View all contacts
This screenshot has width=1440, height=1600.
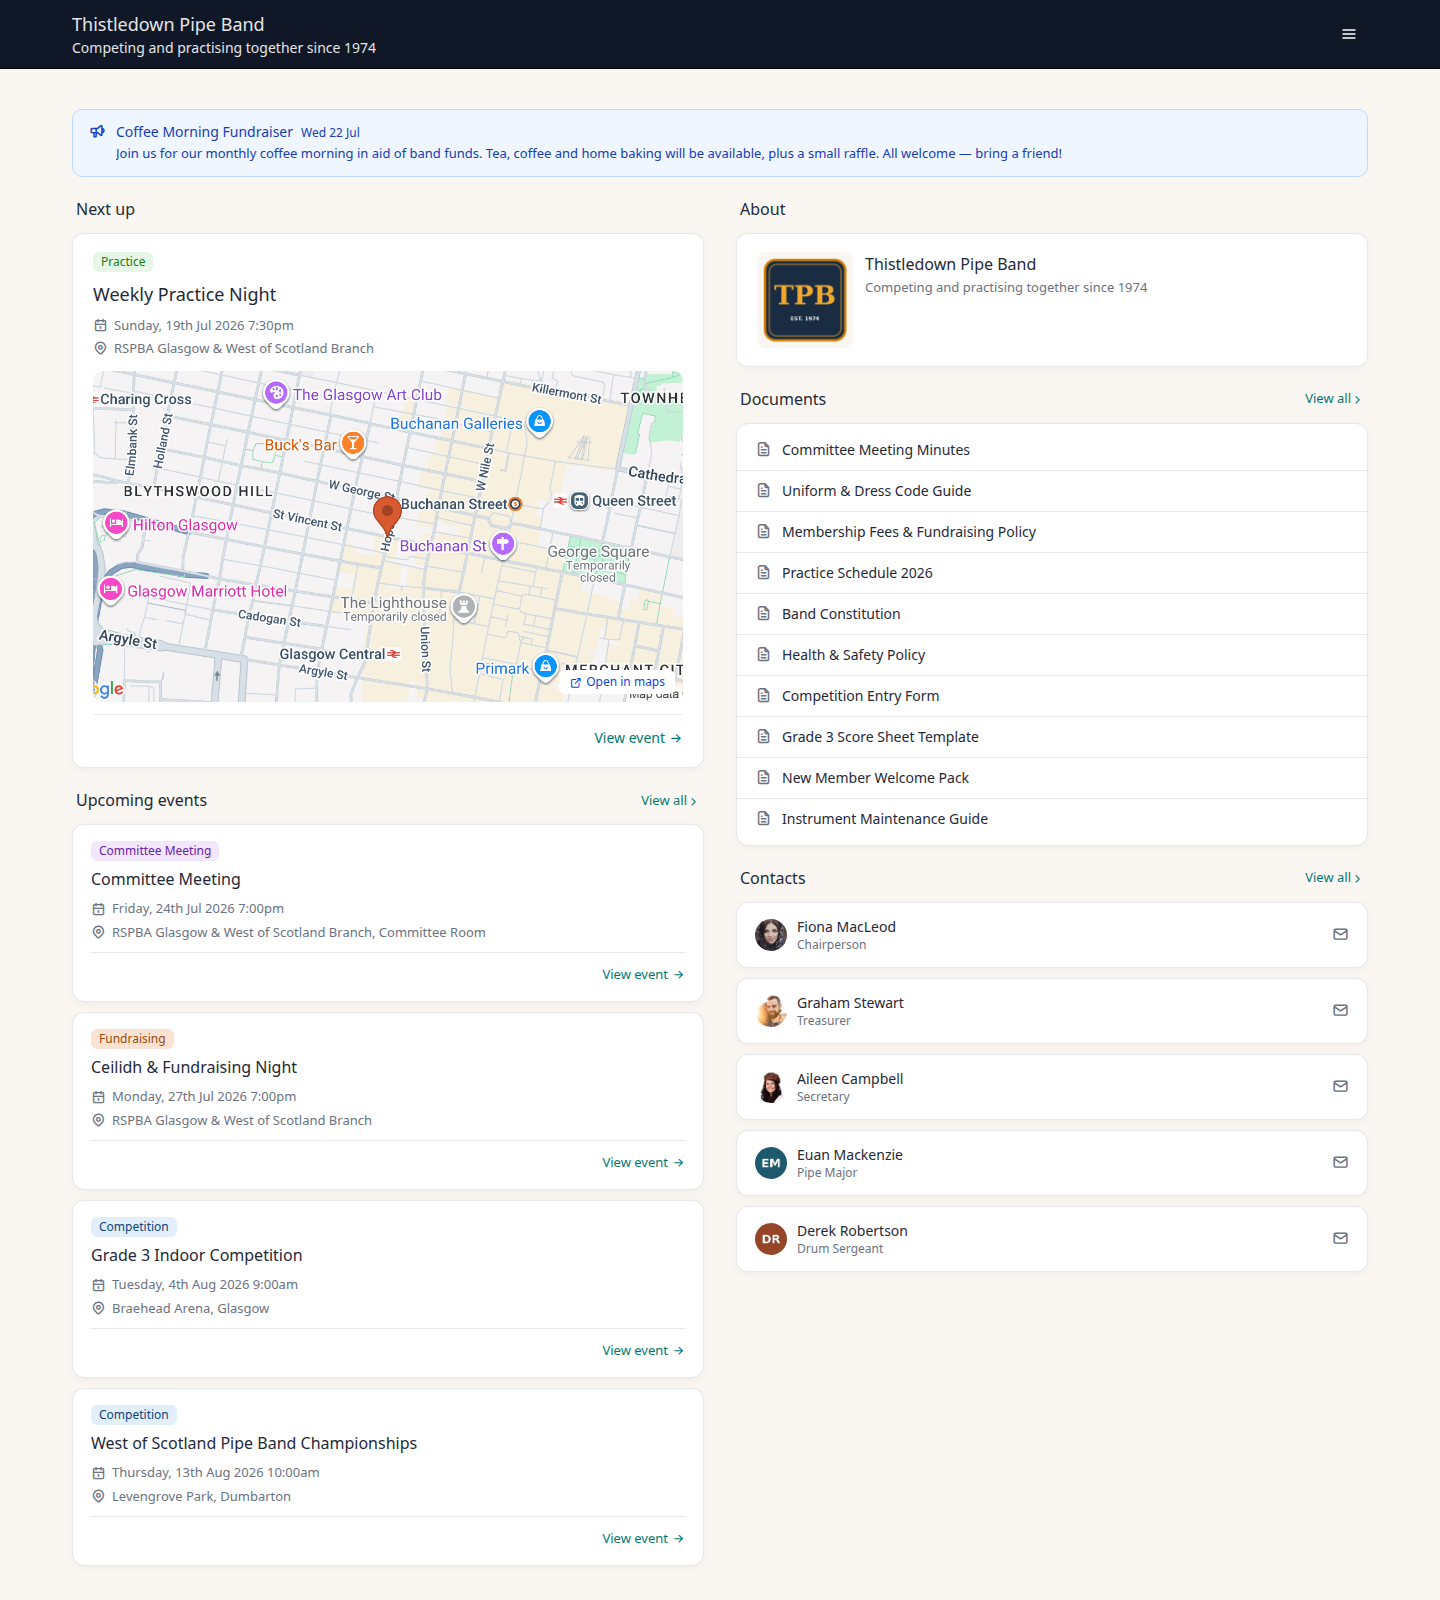click(1332, 878)
